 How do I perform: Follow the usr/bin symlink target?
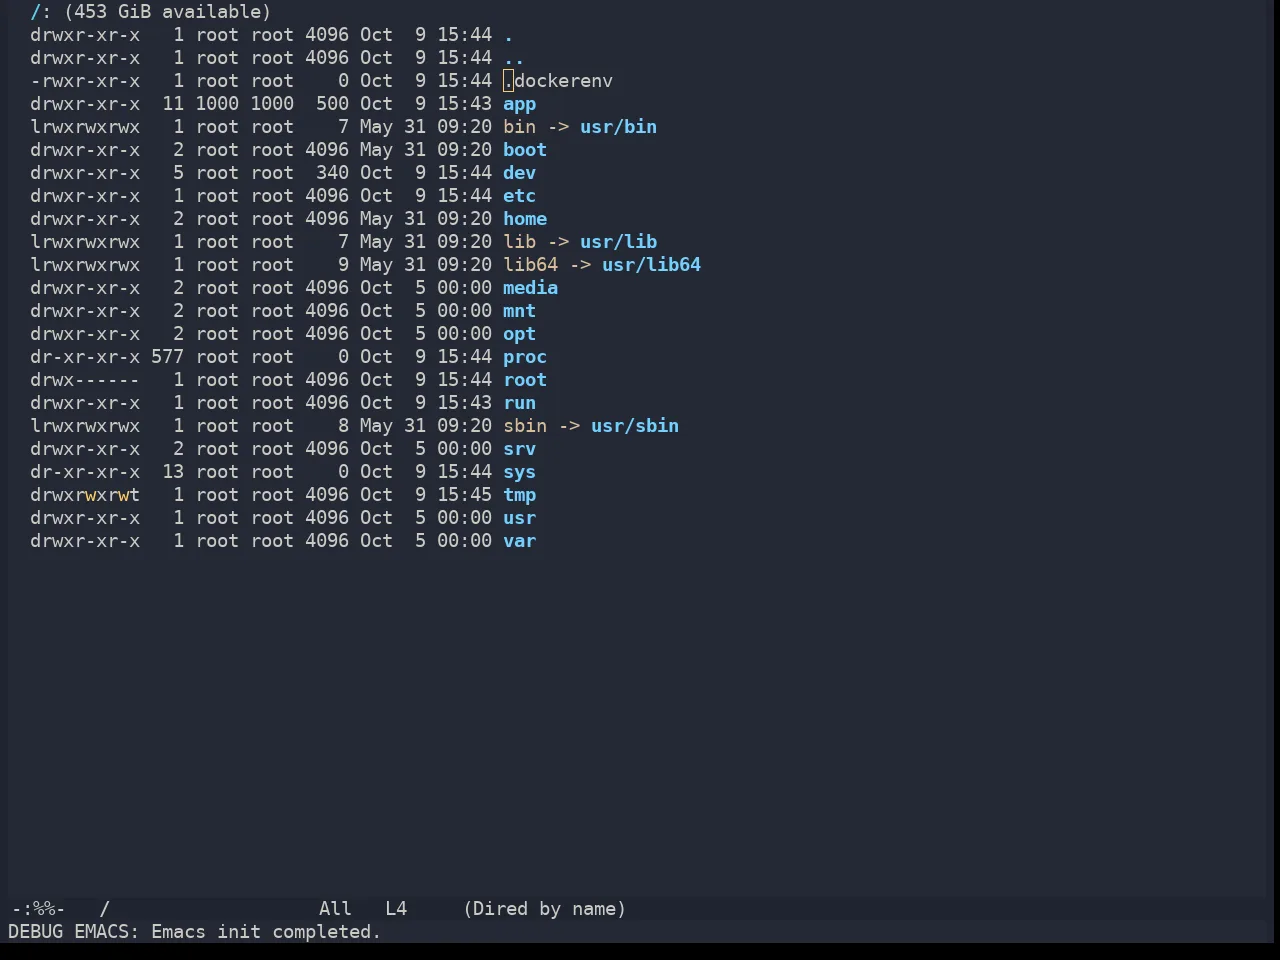click(618, 127)
